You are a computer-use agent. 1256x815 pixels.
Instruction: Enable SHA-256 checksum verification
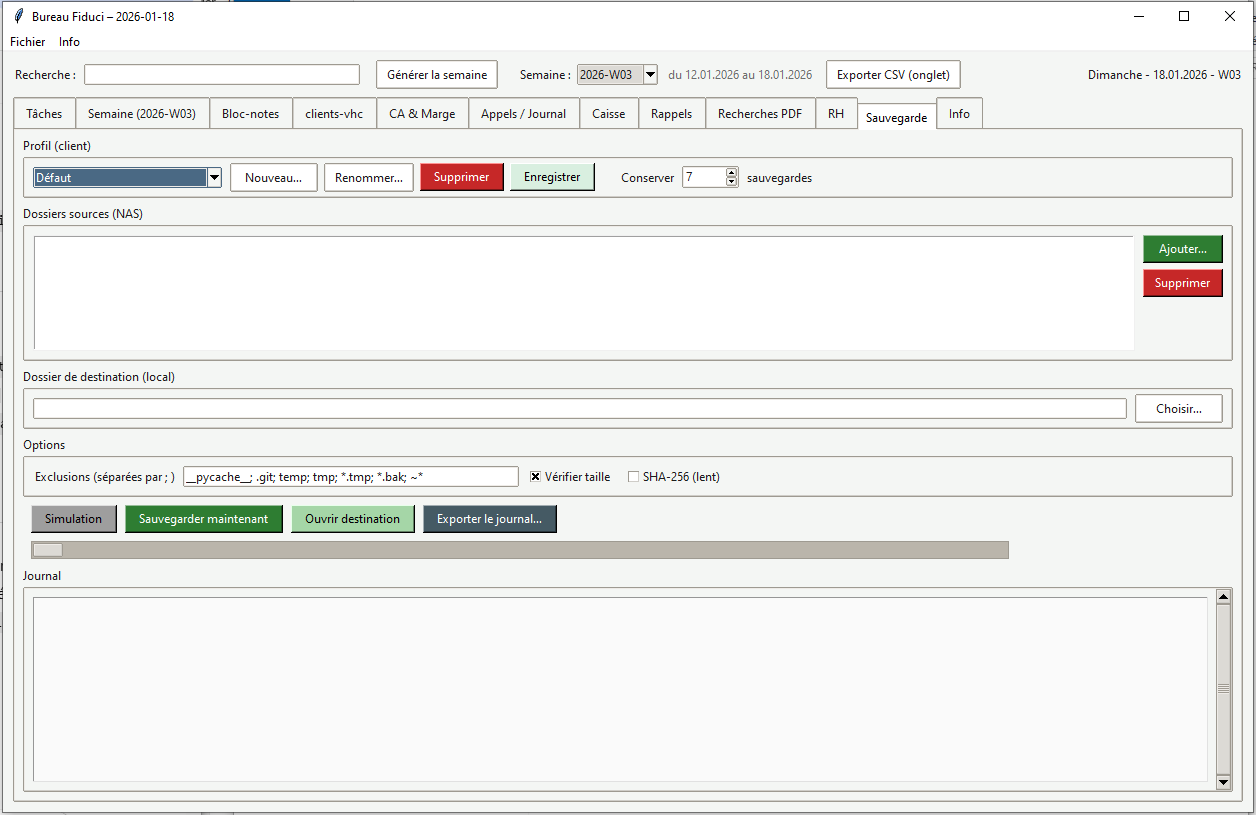click(633, 477)
